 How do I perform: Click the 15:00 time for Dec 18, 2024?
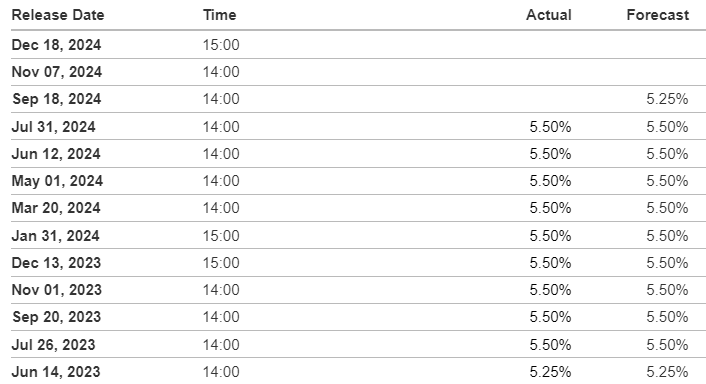coord(221,45)
